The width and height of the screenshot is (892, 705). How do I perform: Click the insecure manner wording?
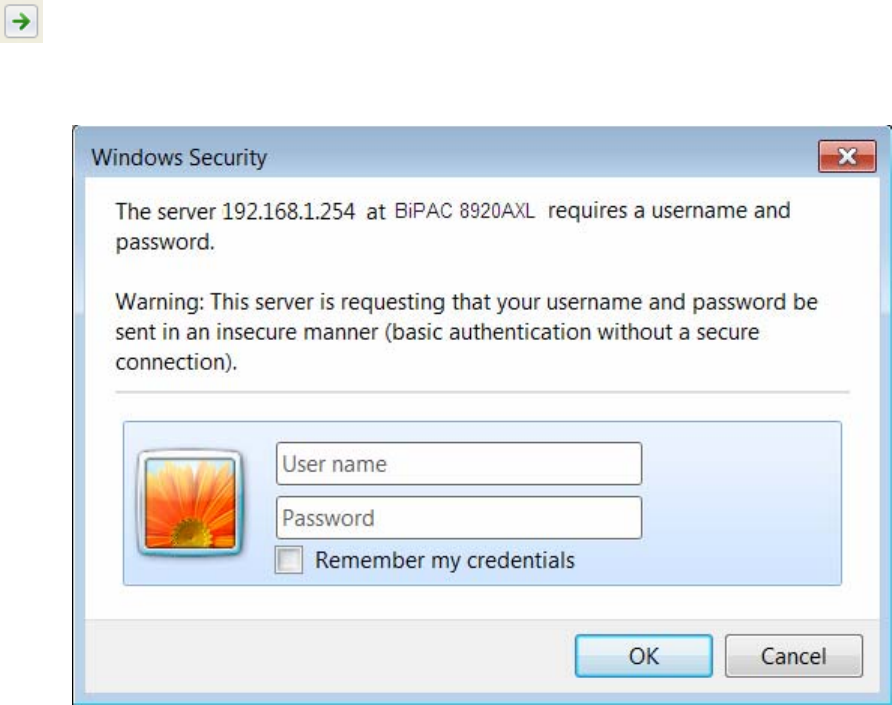(x=296, y=332)
